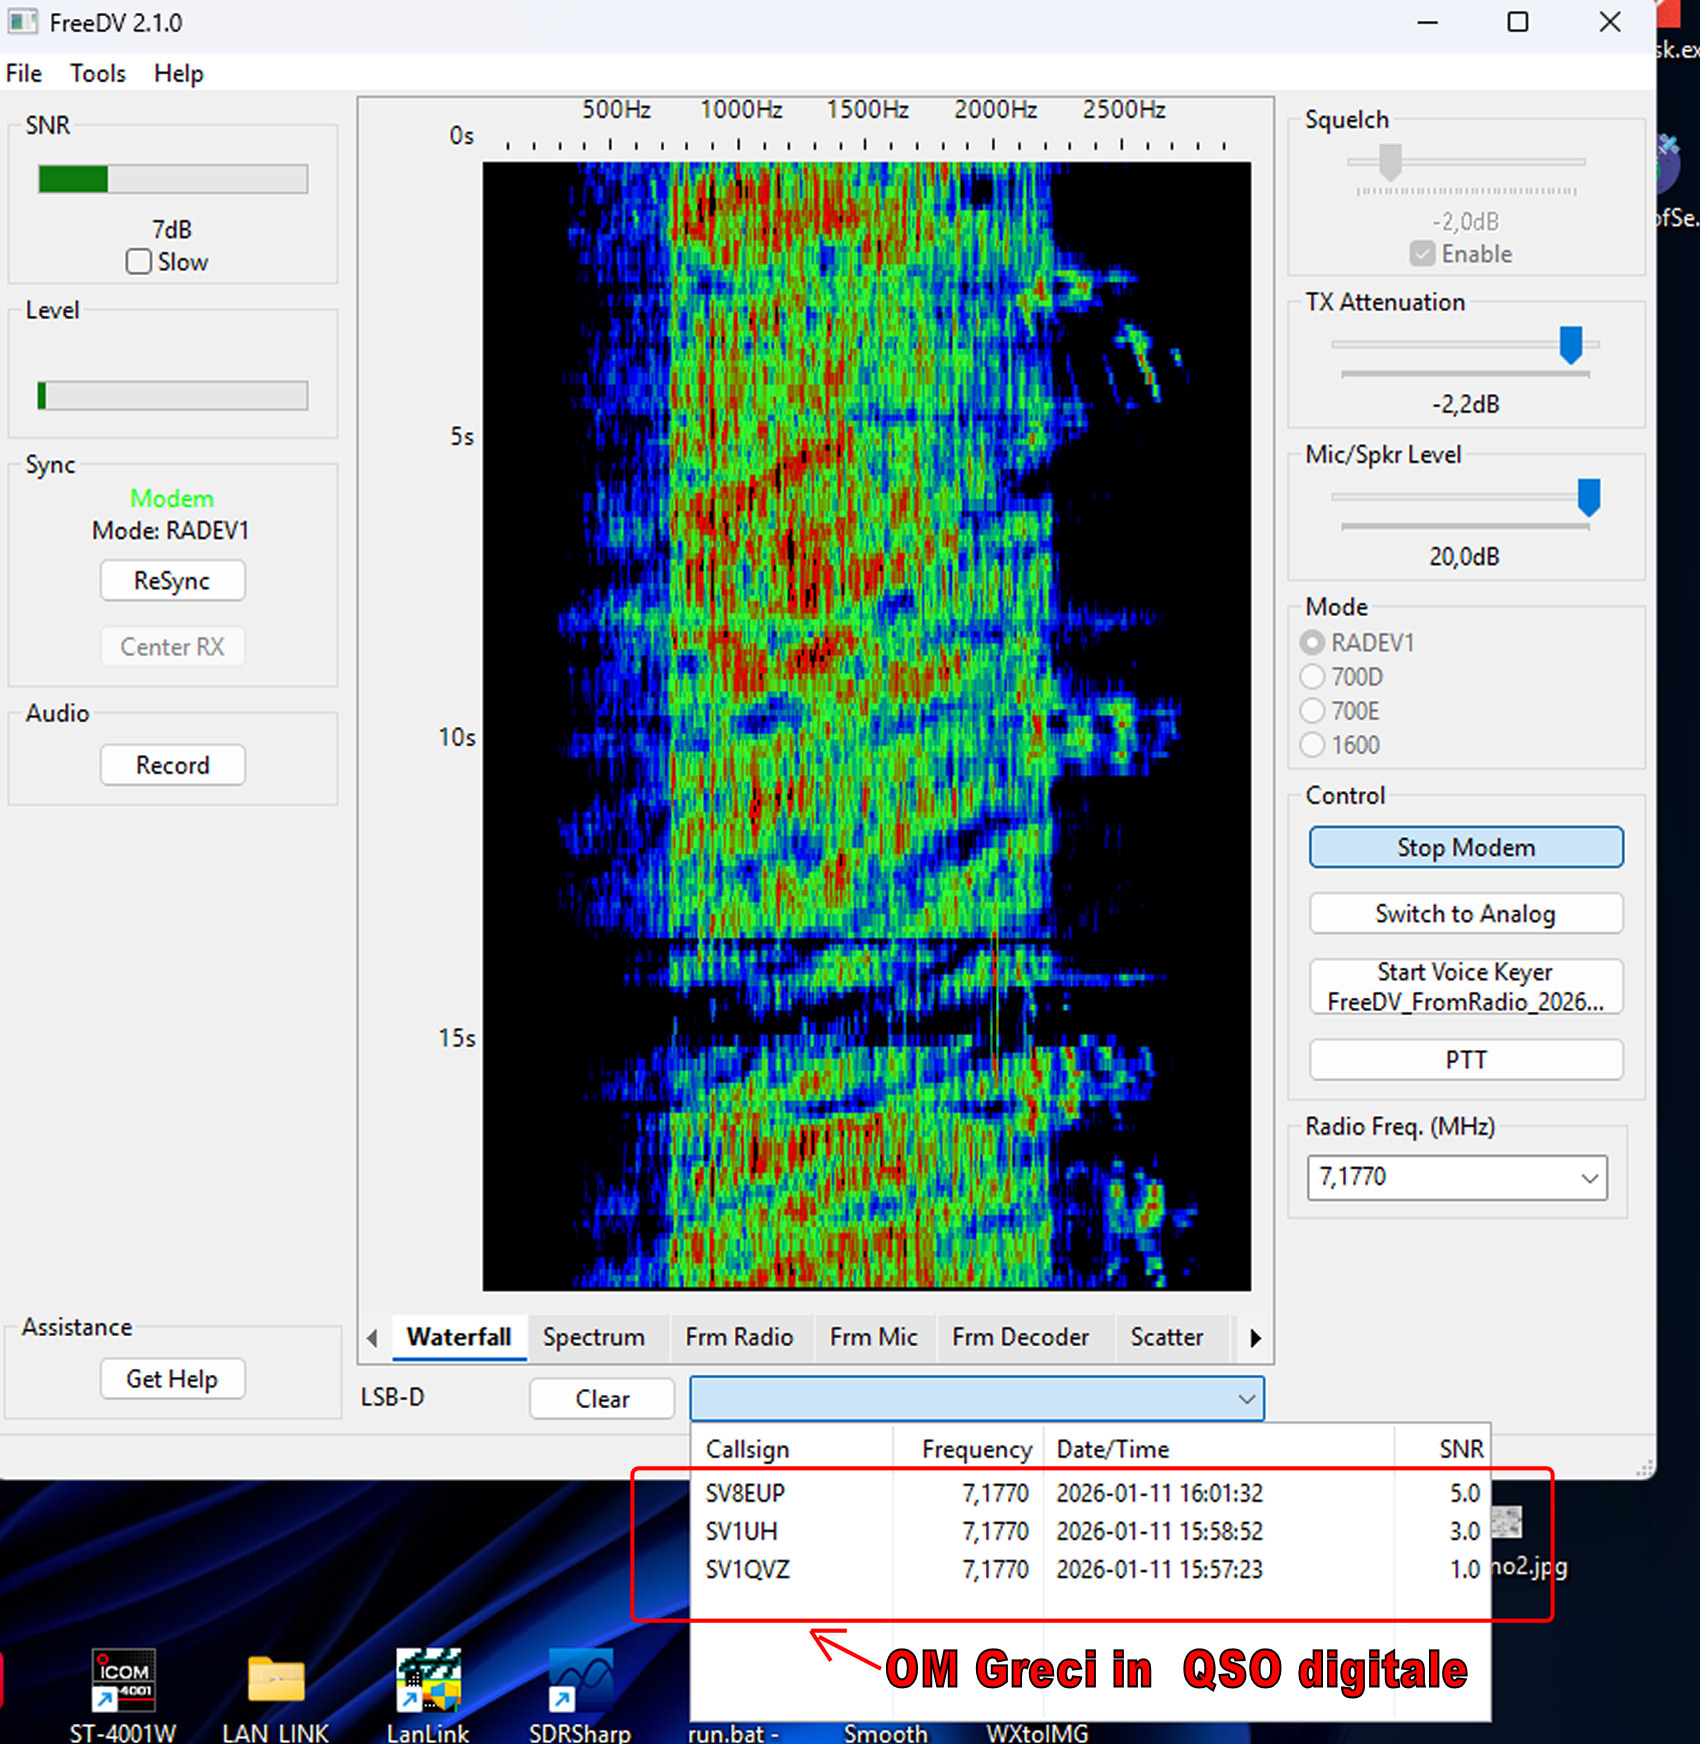Viewport: 1700px width, 1744px height.
Task: Expand the Radio Freq. dropdown
Action: pos(1588,1178)
